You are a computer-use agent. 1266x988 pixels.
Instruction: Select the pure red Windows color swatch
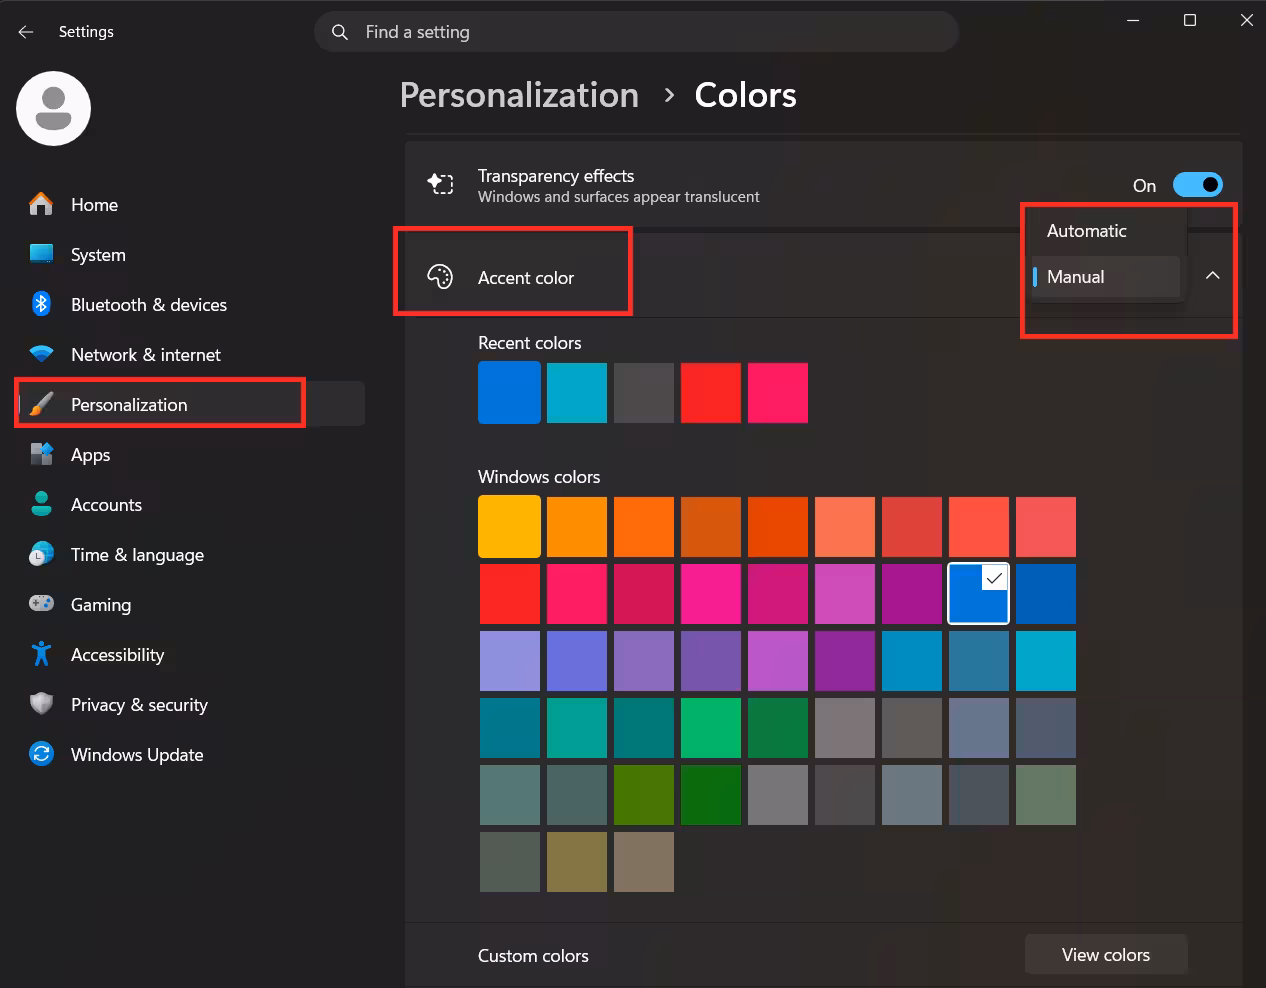click(509, 593)
